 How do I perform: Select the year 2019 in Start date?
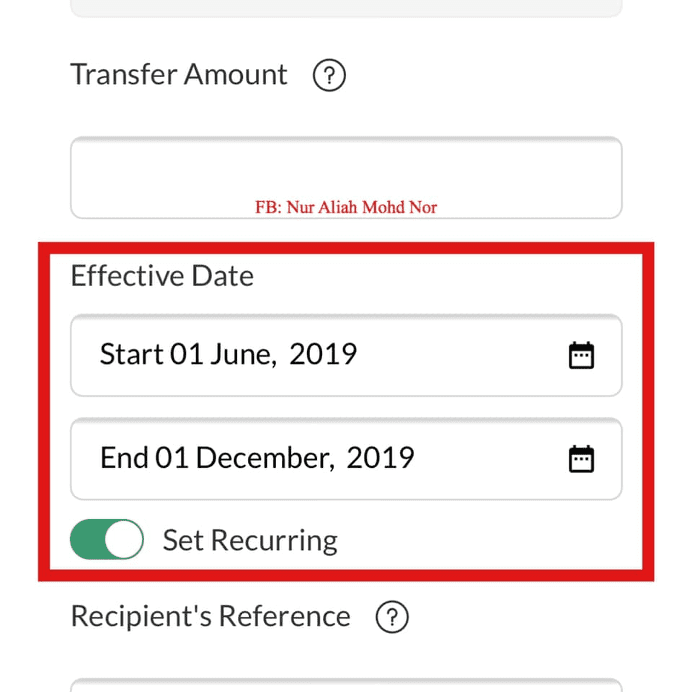pyautogui.click(x=323, y=355)
